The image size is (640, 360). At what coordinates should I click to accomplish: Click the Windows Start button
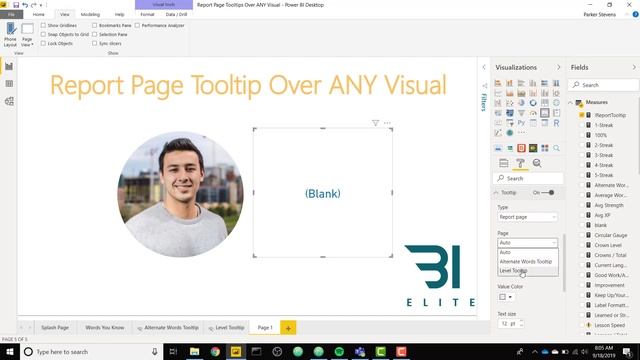[10, 351]
